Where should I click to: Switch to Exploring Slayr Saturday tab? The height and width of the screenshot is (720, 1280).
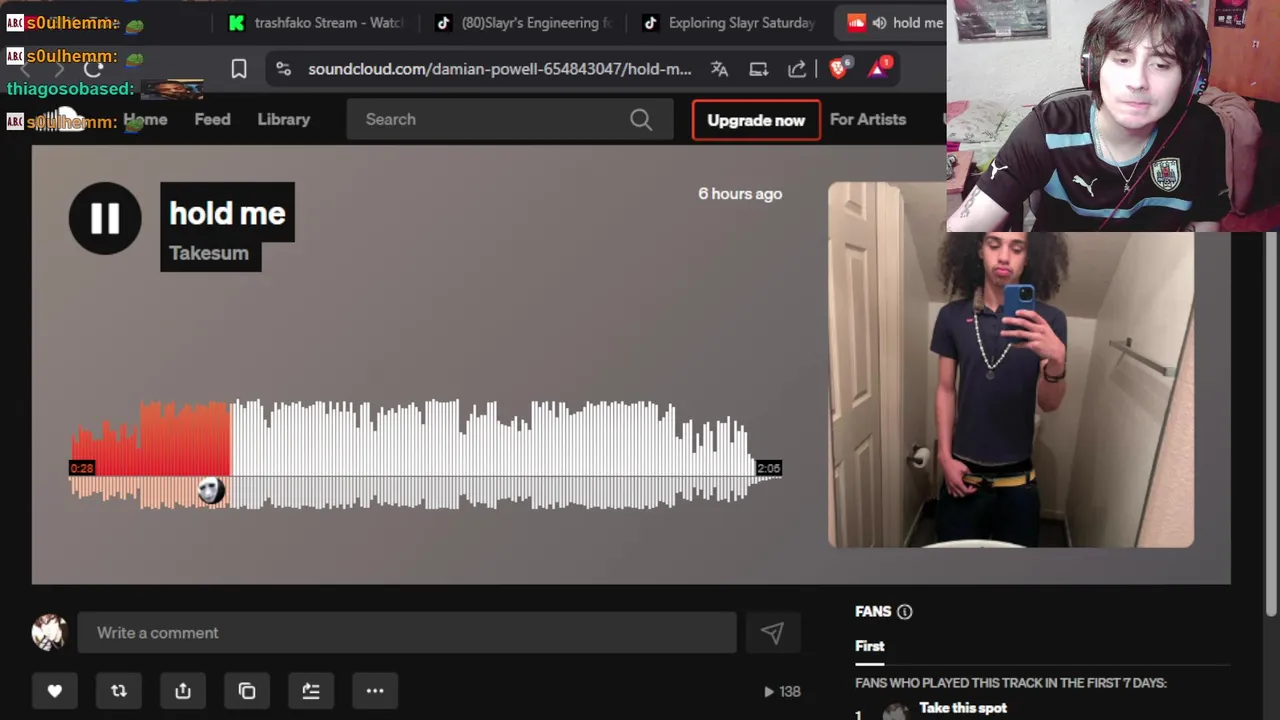730,23
